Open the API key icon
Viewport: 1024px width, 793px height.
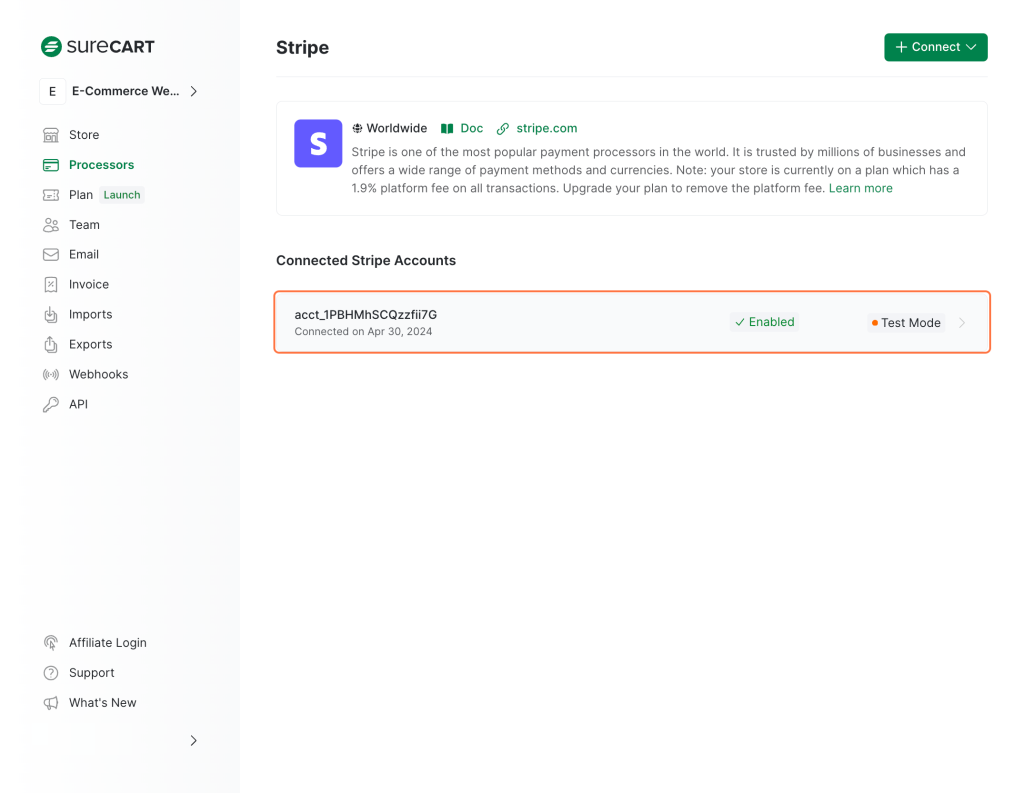(x=50, y=404)
